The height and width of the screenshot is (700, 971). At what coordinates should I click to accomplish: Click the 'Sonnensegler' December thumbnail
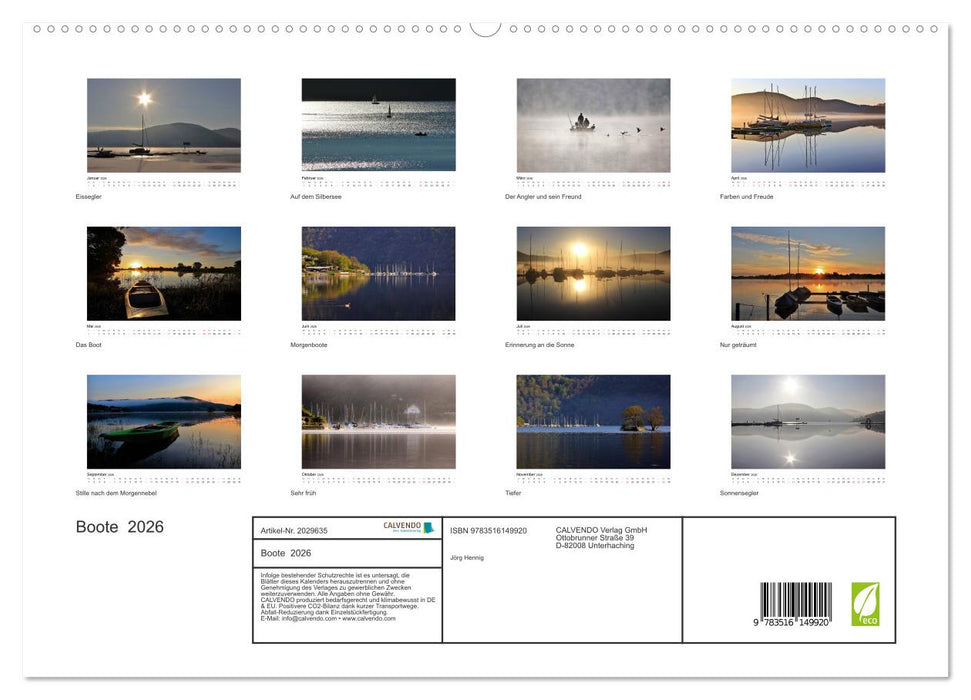point(807,422)
